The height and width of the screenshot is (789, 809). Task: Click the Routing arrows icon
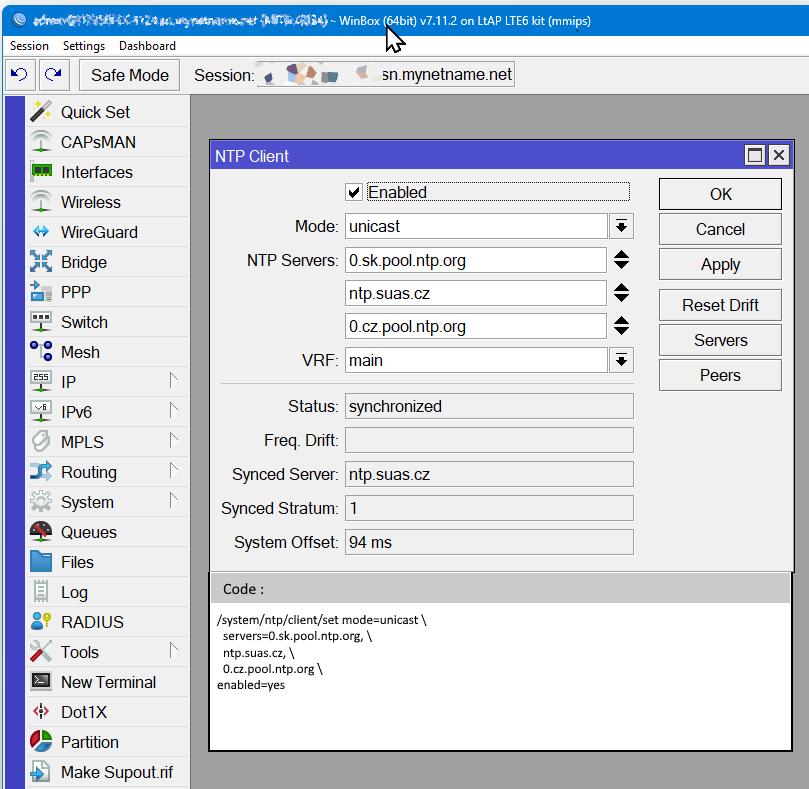[x=41, y=471]
